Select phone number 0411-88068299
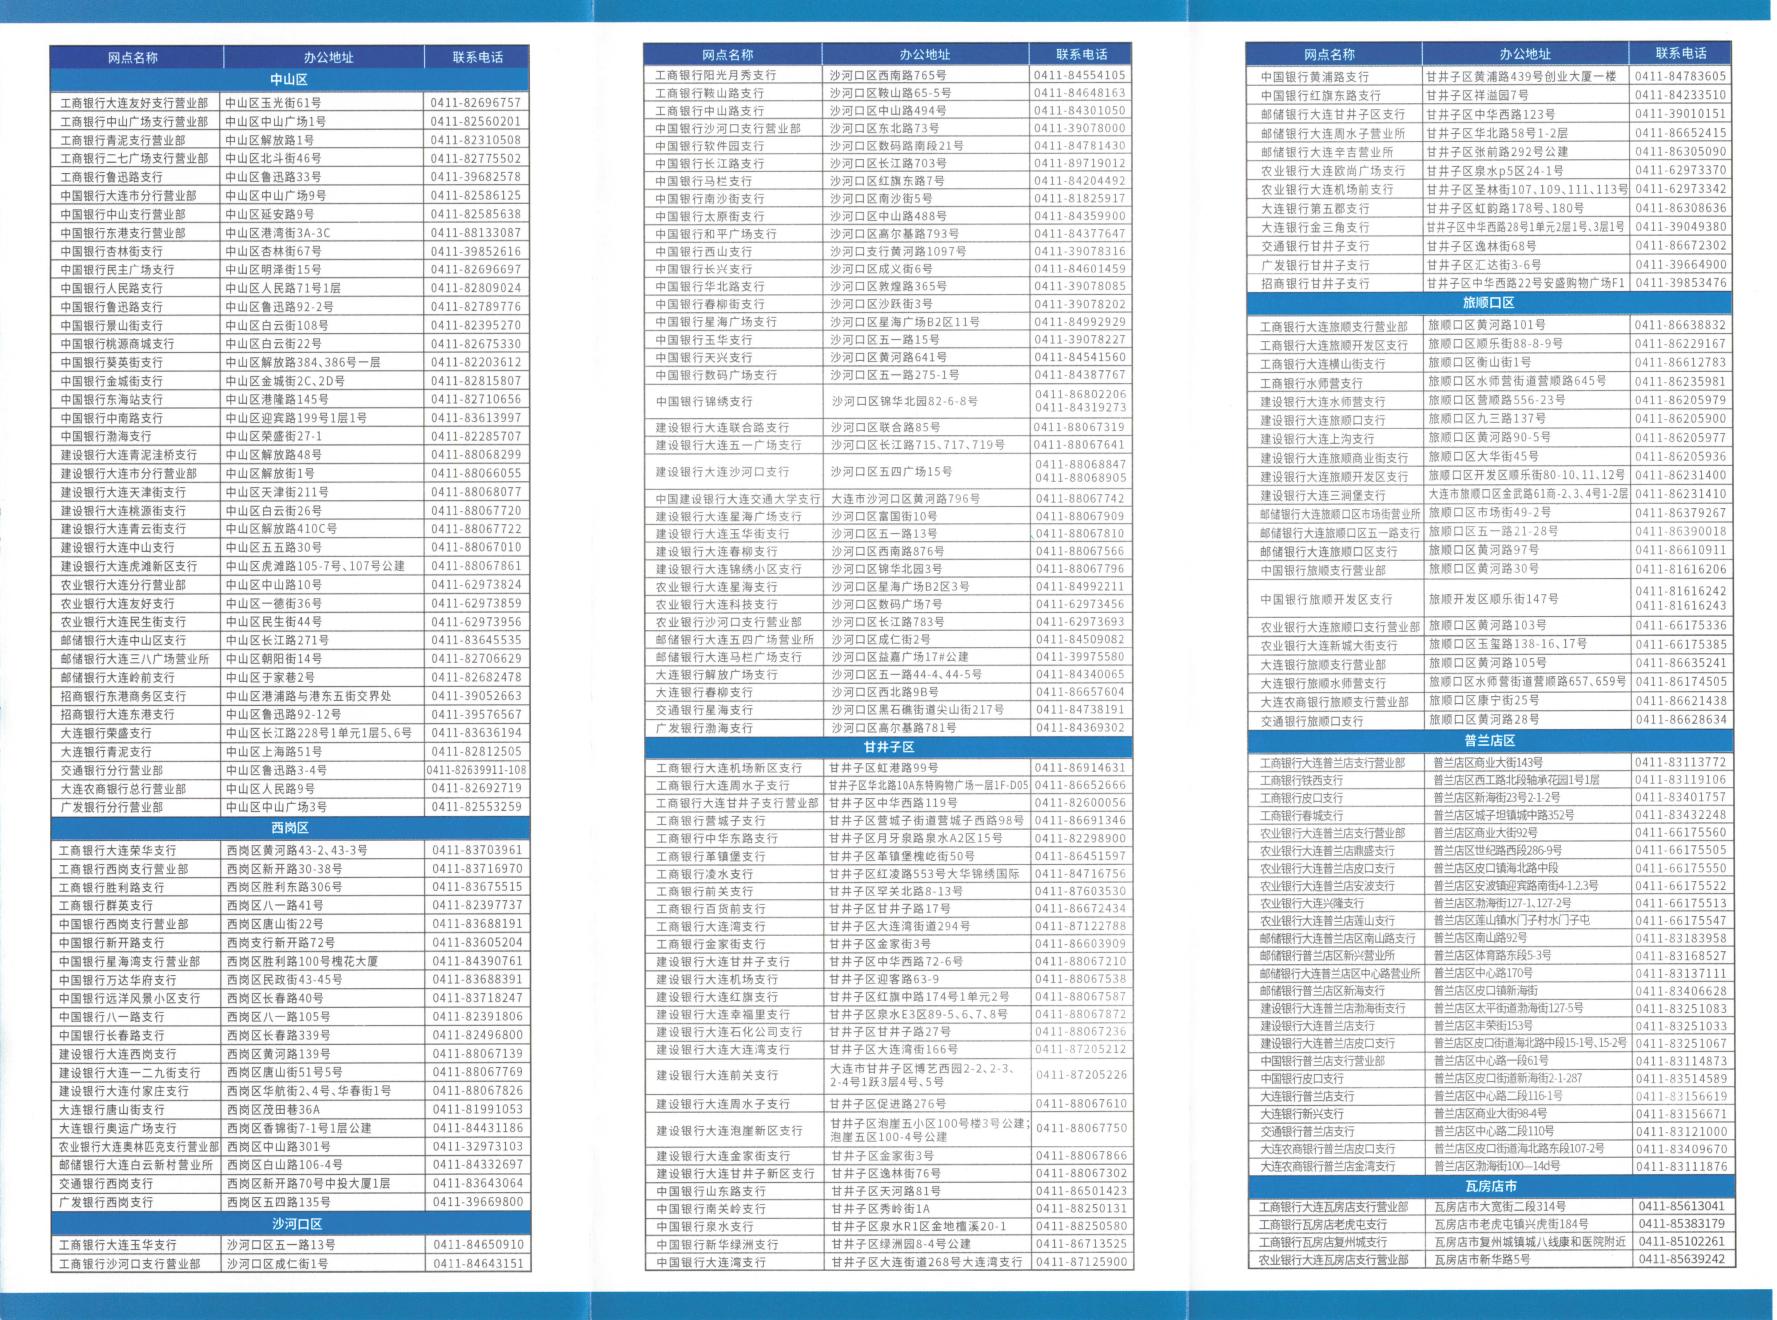1777x1320 pixels. [476, 455]
